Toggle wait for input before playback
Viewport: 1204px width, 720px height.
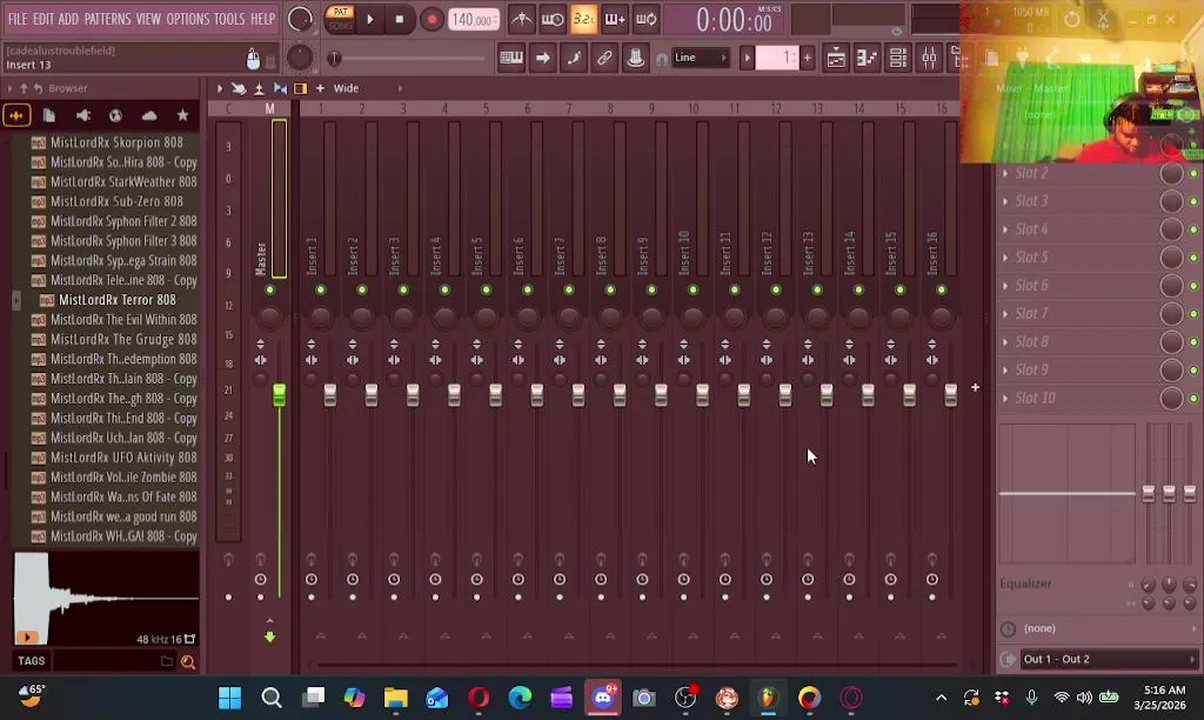(x=552, y=19)
